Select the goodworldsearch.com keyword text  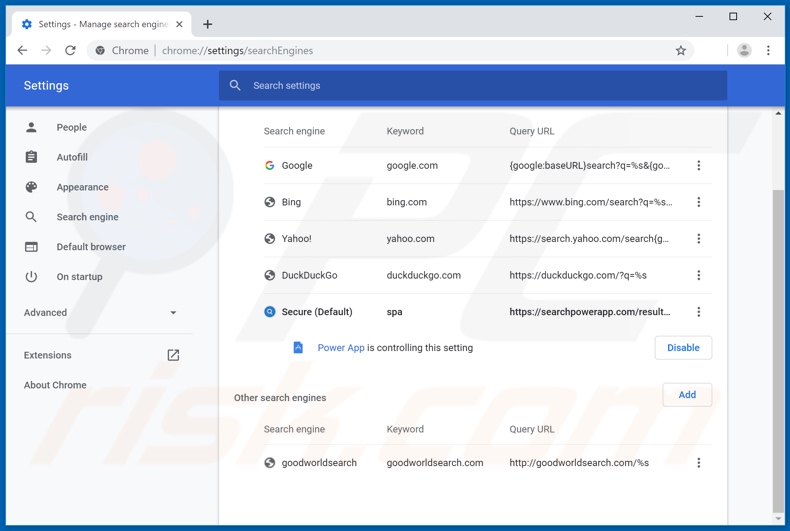pyautogui.click(x=435, y=462)
